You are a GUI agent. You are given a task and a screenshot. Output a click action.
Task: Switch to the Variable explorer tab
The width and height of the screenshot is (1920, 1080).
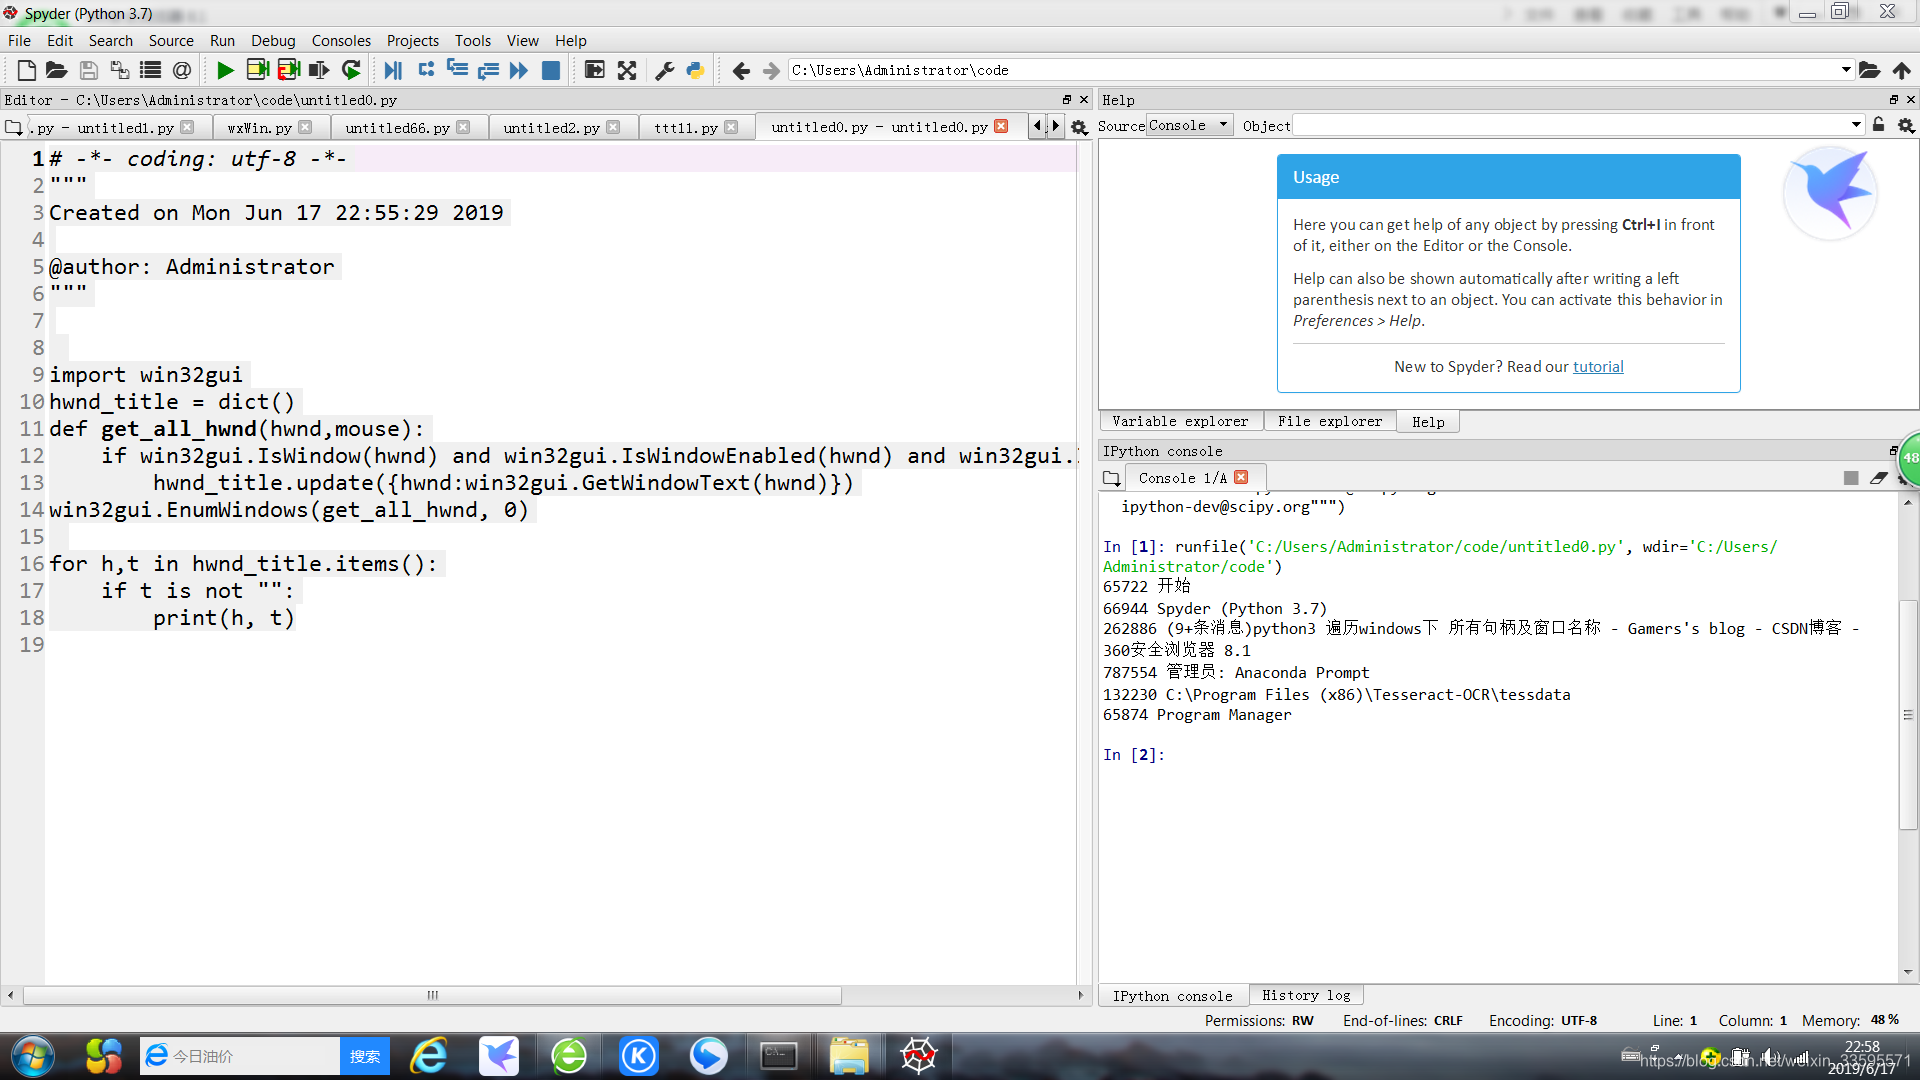(1180, 421)
